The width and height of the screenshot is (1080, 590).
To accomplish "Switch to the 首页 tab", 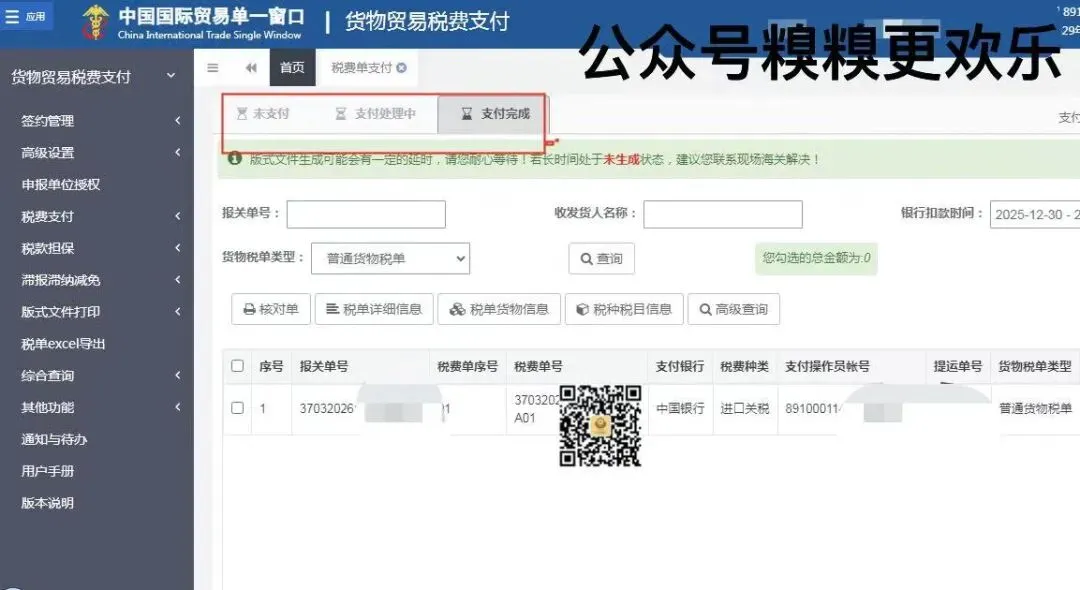I will pos(292,67).
